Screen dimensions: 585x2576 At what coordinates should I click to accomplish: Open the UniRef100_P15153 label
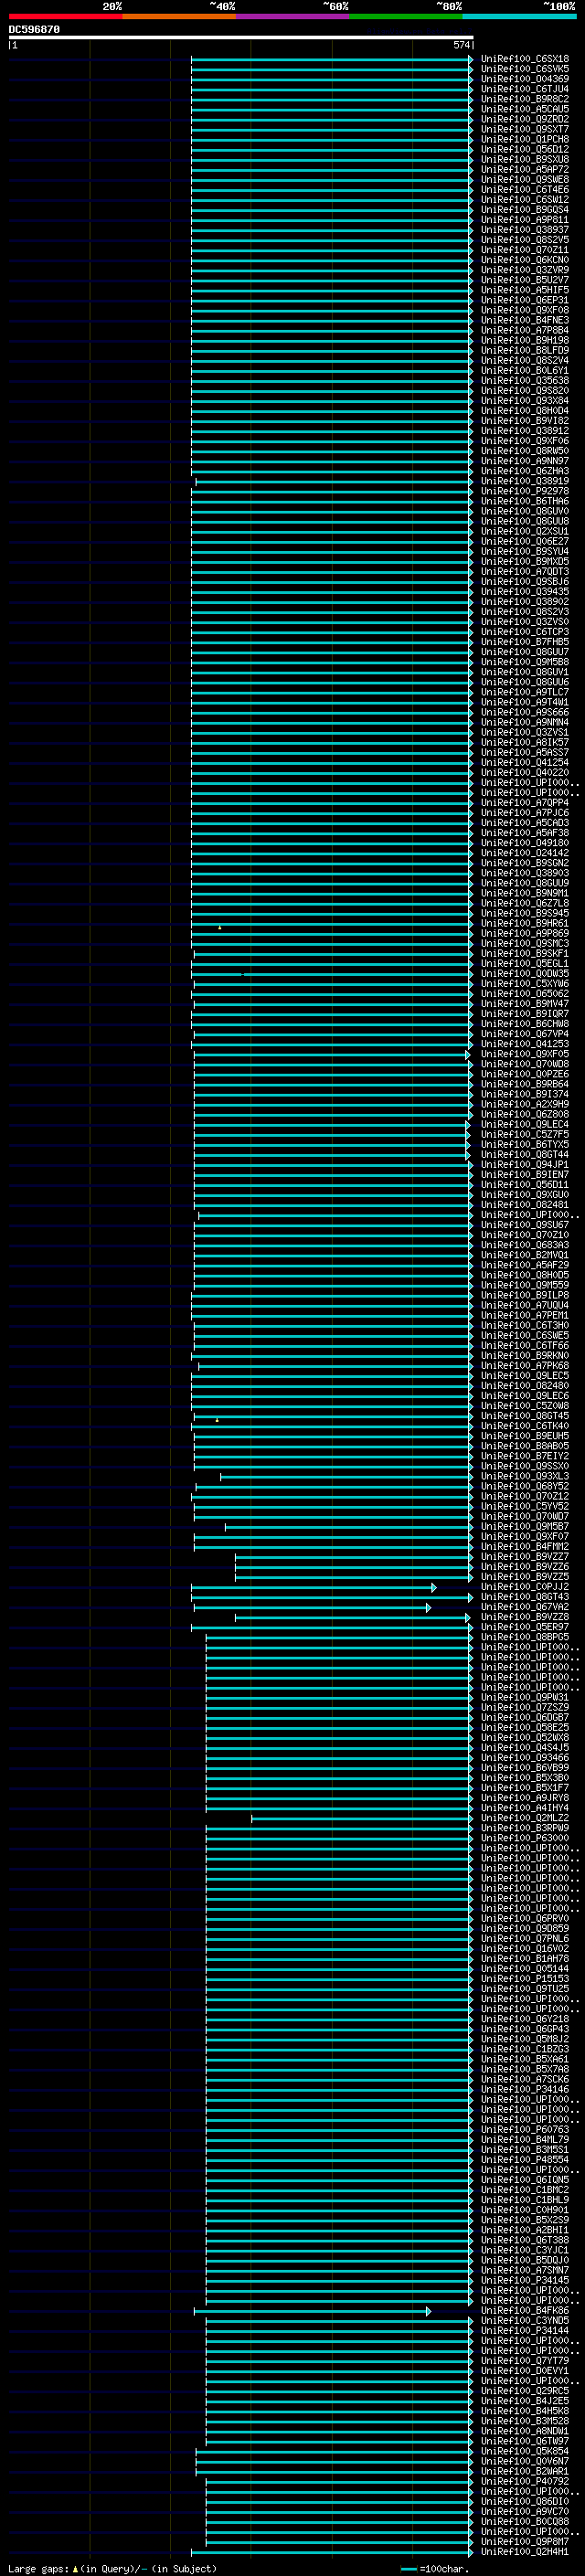(525, 1979)
